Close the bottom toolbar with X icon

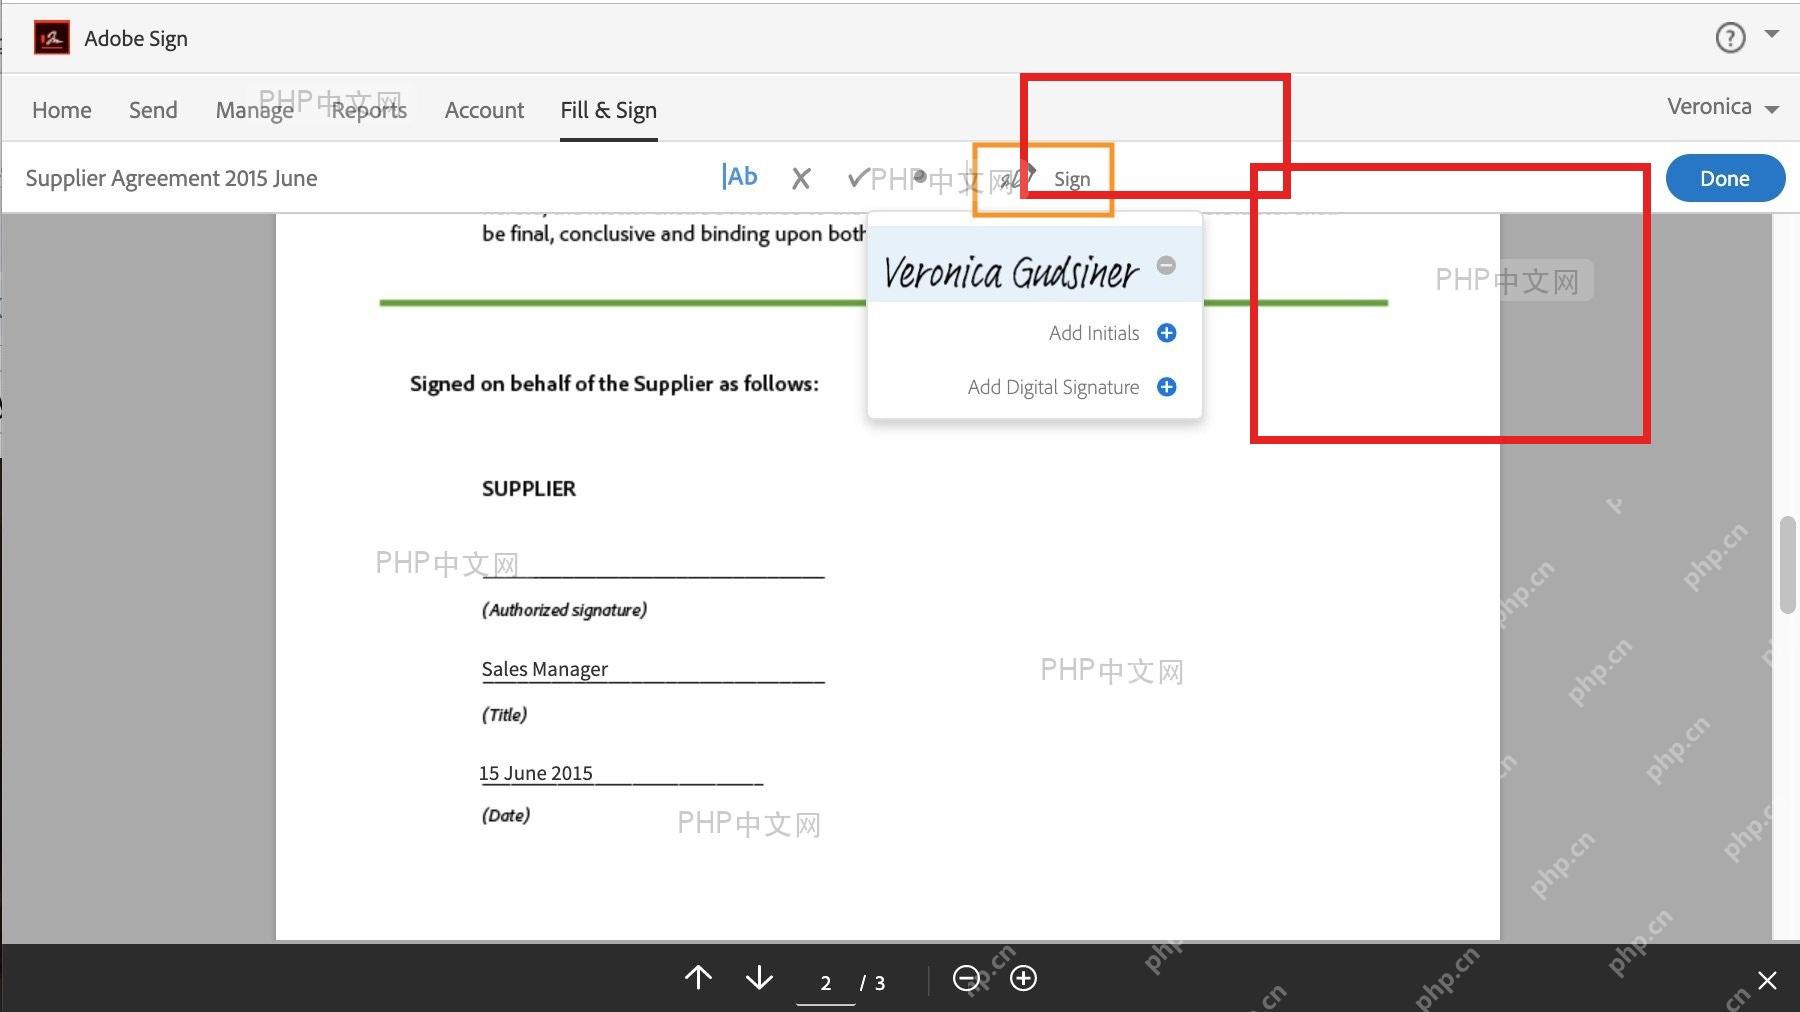1767,980
